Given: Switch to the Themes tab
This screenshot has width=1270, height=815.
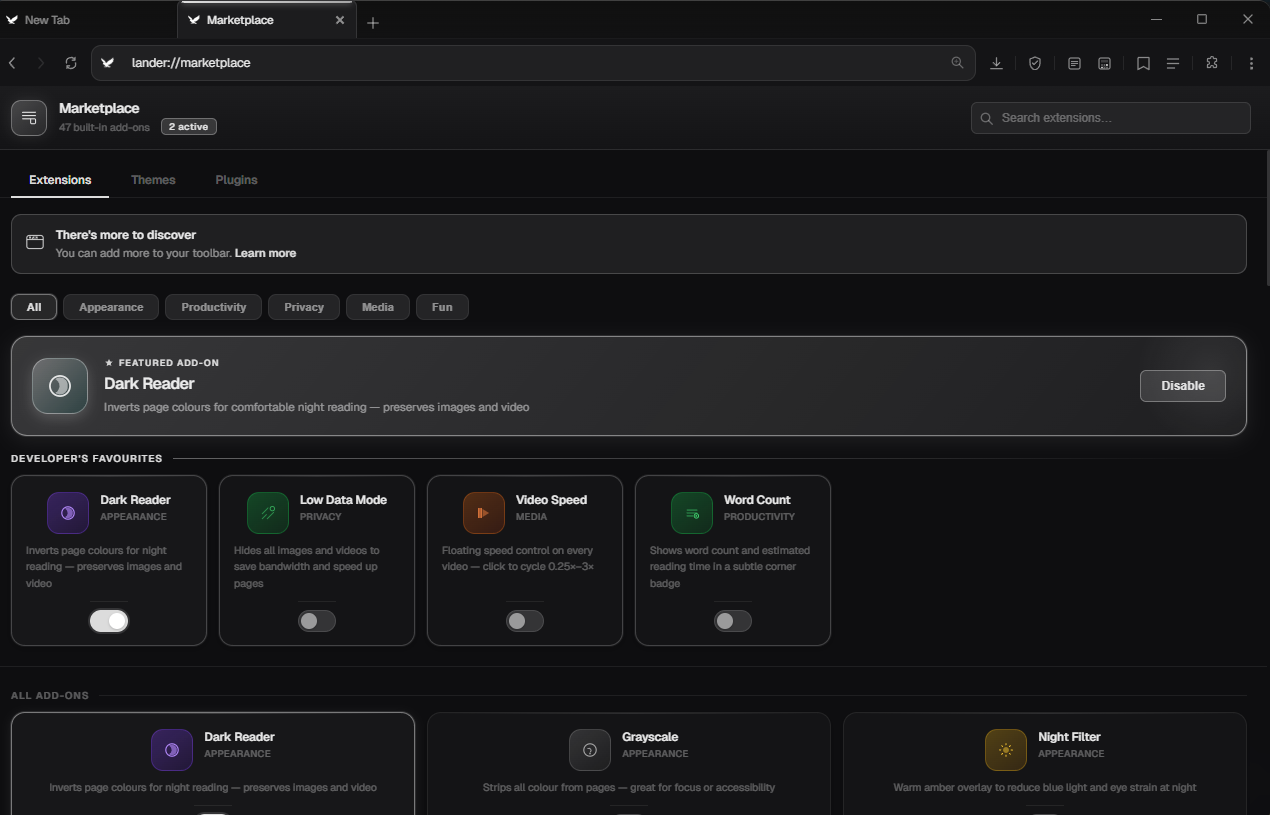Looking at the screenshot, I should pyautogui.click(x=153, y=179).
